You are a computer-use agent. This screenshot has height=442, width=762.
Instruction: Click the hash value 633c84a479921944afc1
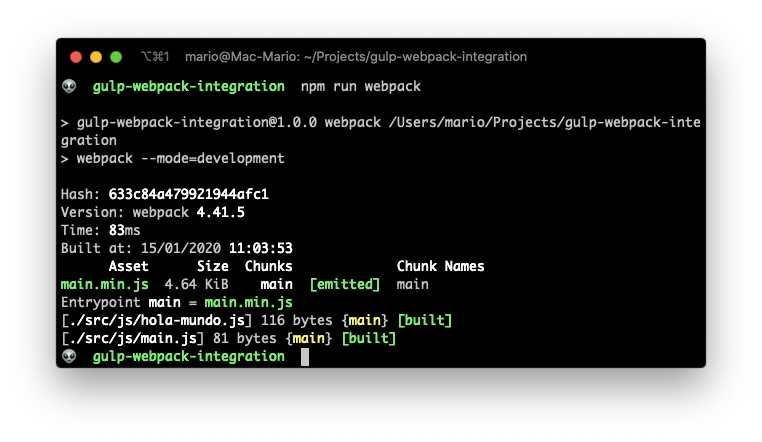tap(189, 194)
